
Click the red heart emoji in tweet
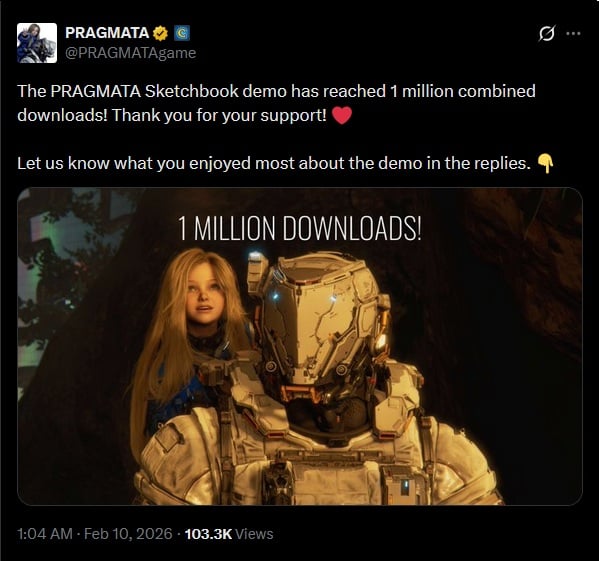(342, 115)
